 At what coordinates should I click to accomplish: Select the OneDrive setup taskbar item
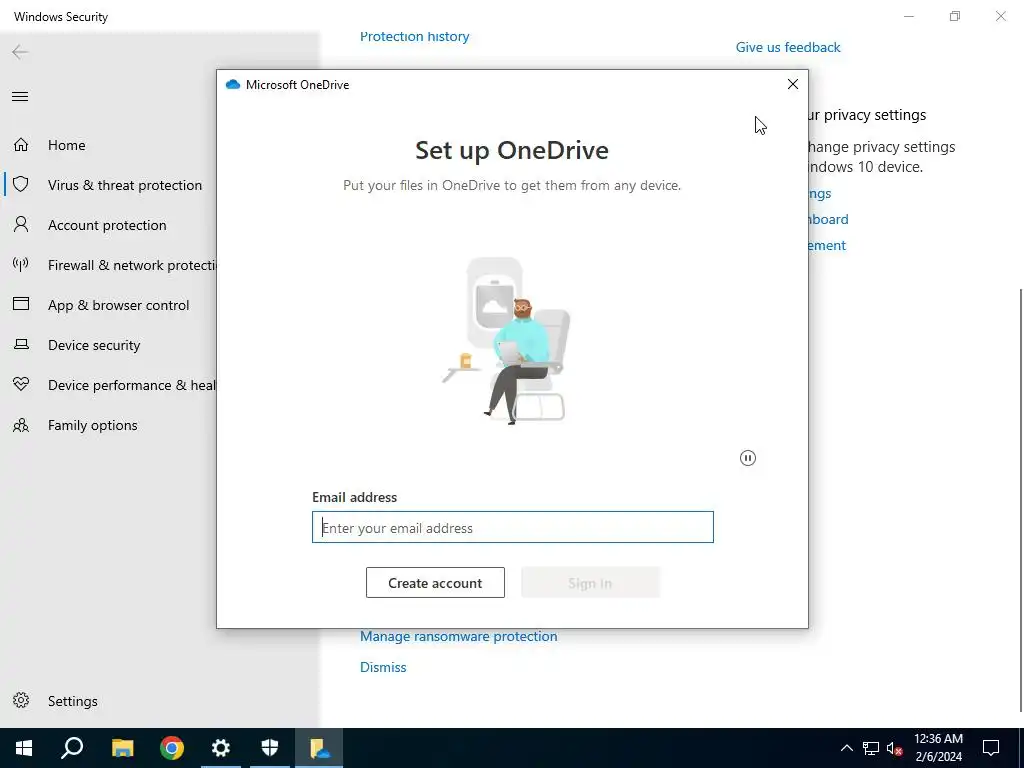319,748
